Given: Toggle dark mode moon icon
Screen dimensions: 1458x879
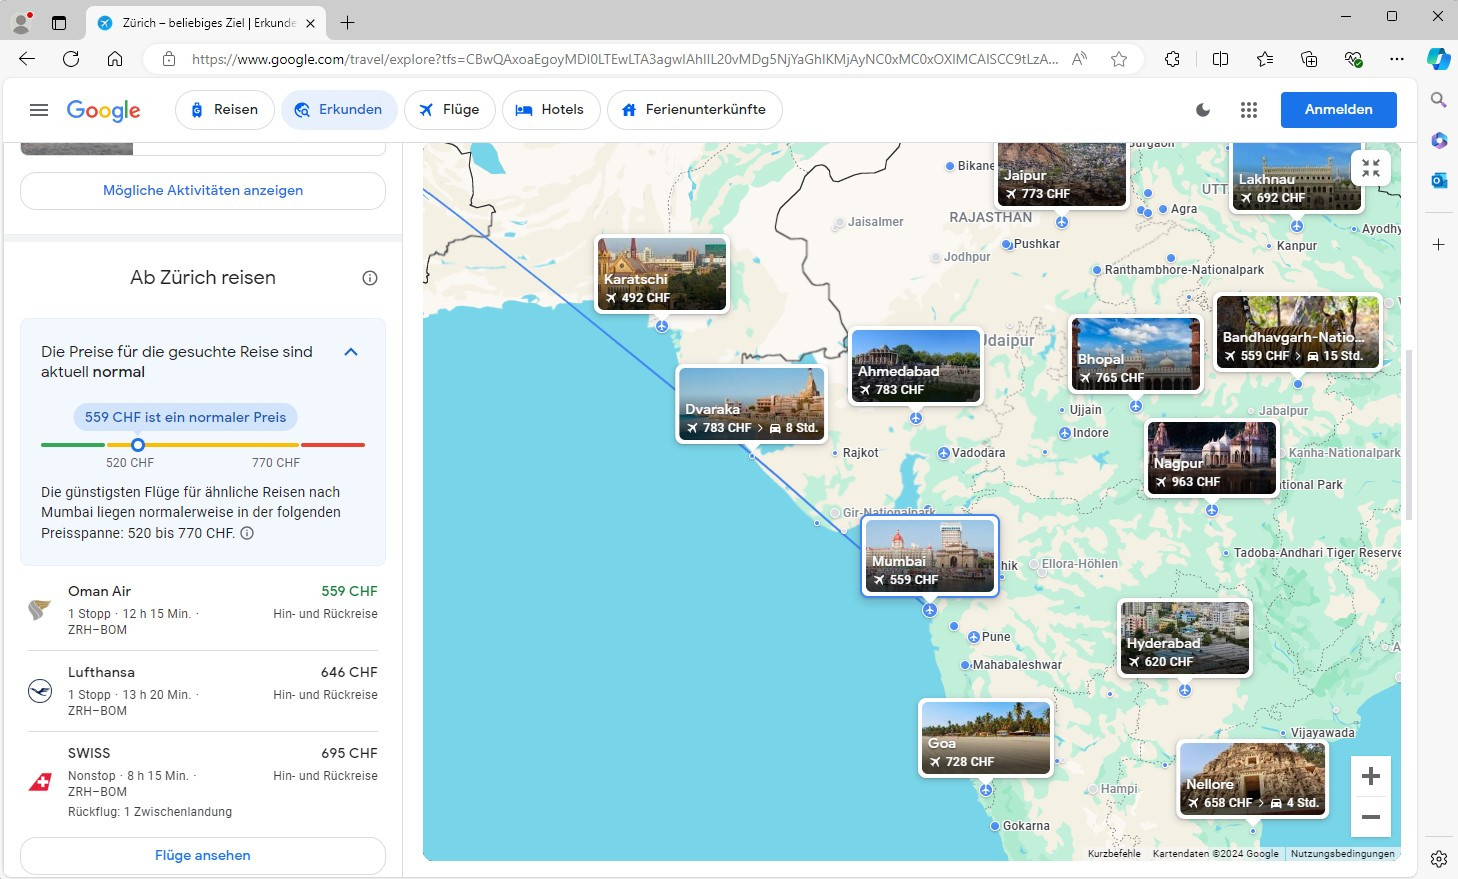Looking at the screenshot, I should coord(1203,110).
